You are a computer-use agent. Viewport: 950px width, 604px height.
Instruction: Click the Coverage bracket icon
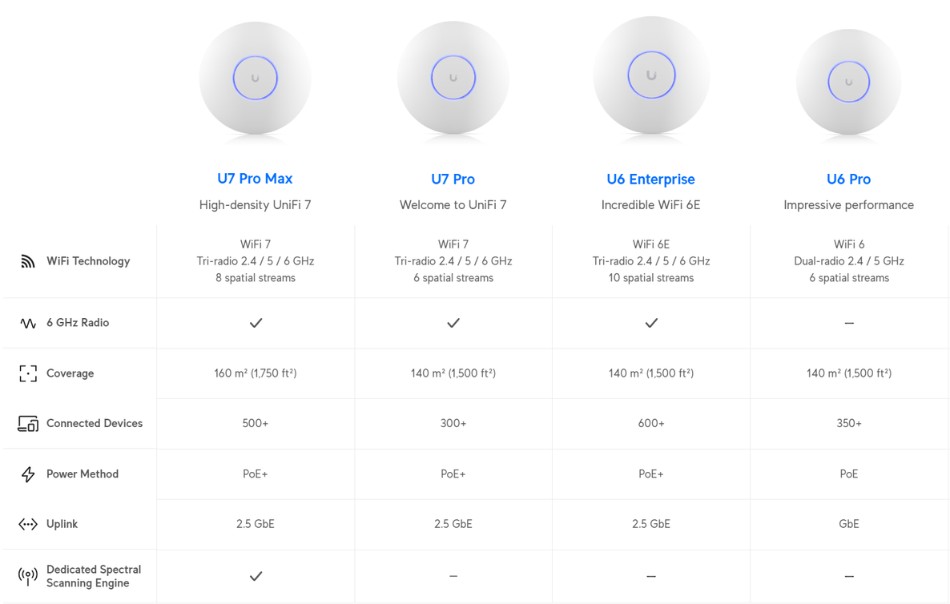click(x=28, y=374)
